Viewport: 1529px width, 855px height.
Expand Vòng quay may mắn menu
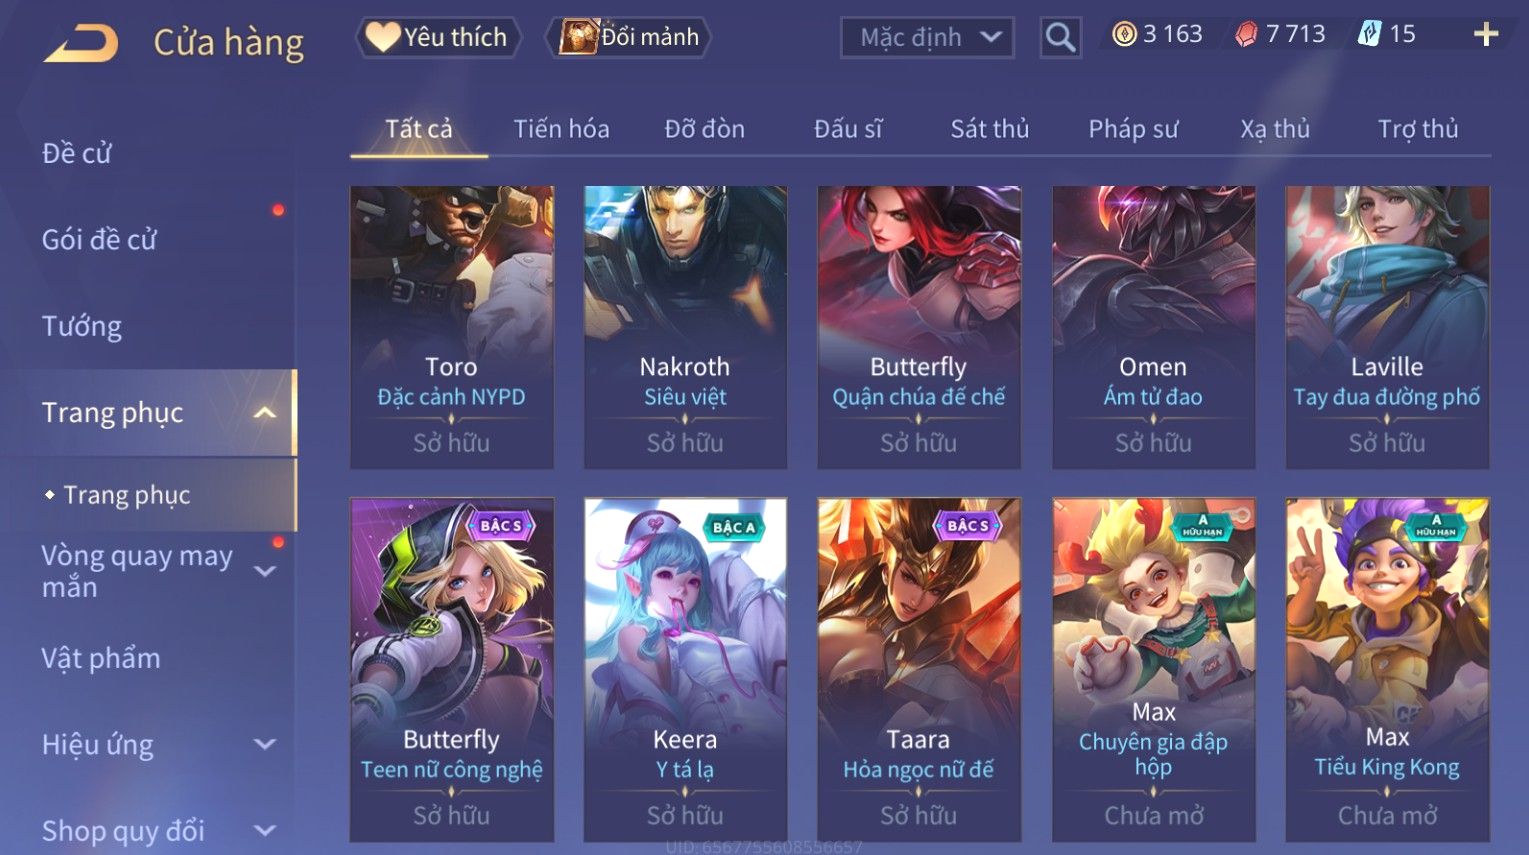point(265,571)
